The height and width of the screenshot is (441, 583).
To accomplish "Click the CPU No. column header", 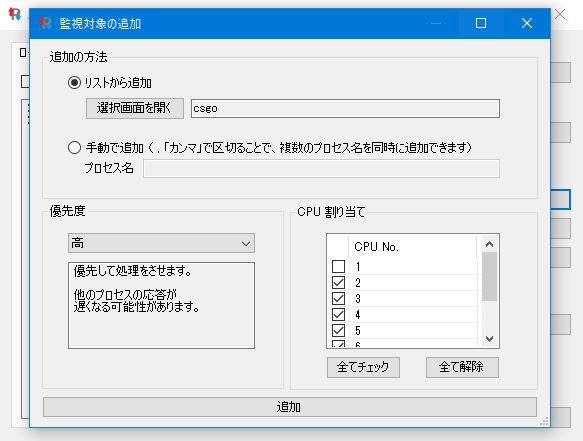I will click(x=413, y=247).
